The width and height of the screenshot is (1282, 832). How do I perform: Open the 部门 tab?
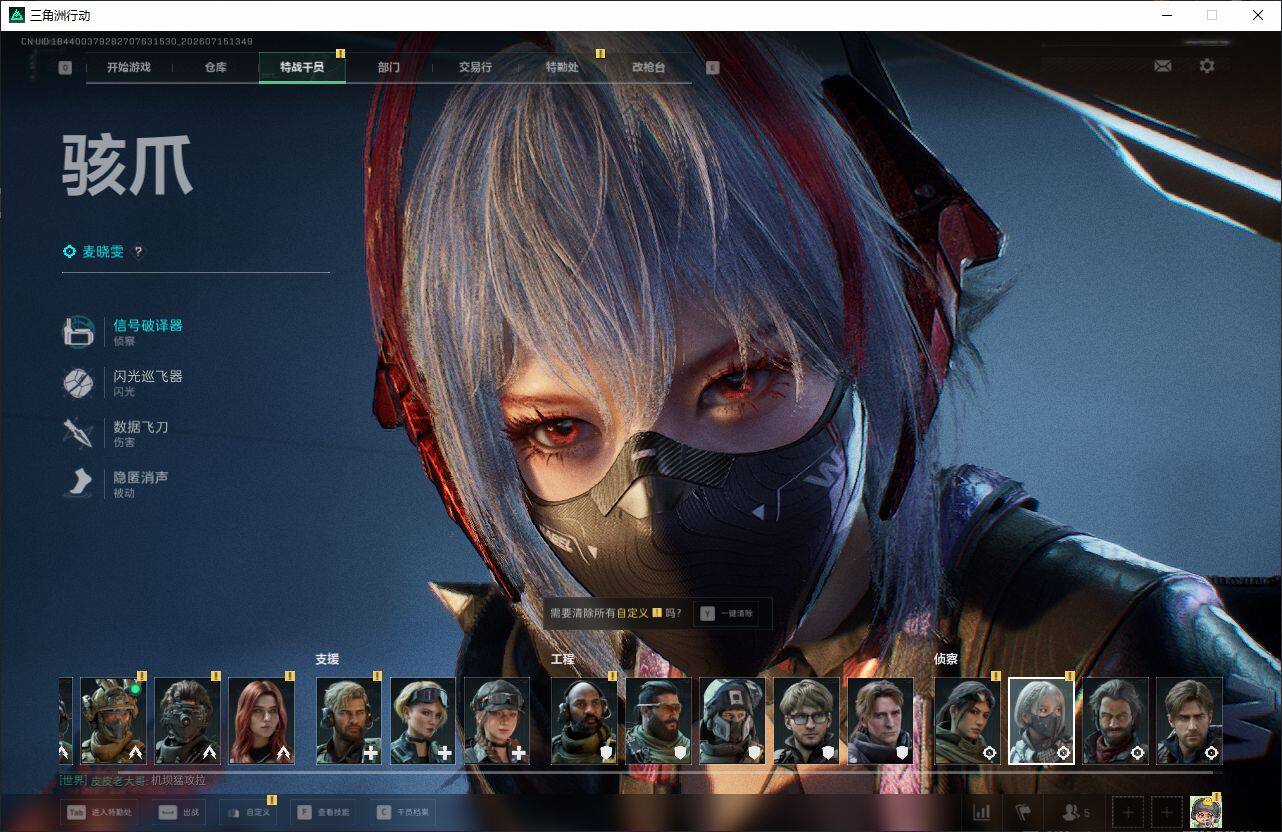(389, 67)
